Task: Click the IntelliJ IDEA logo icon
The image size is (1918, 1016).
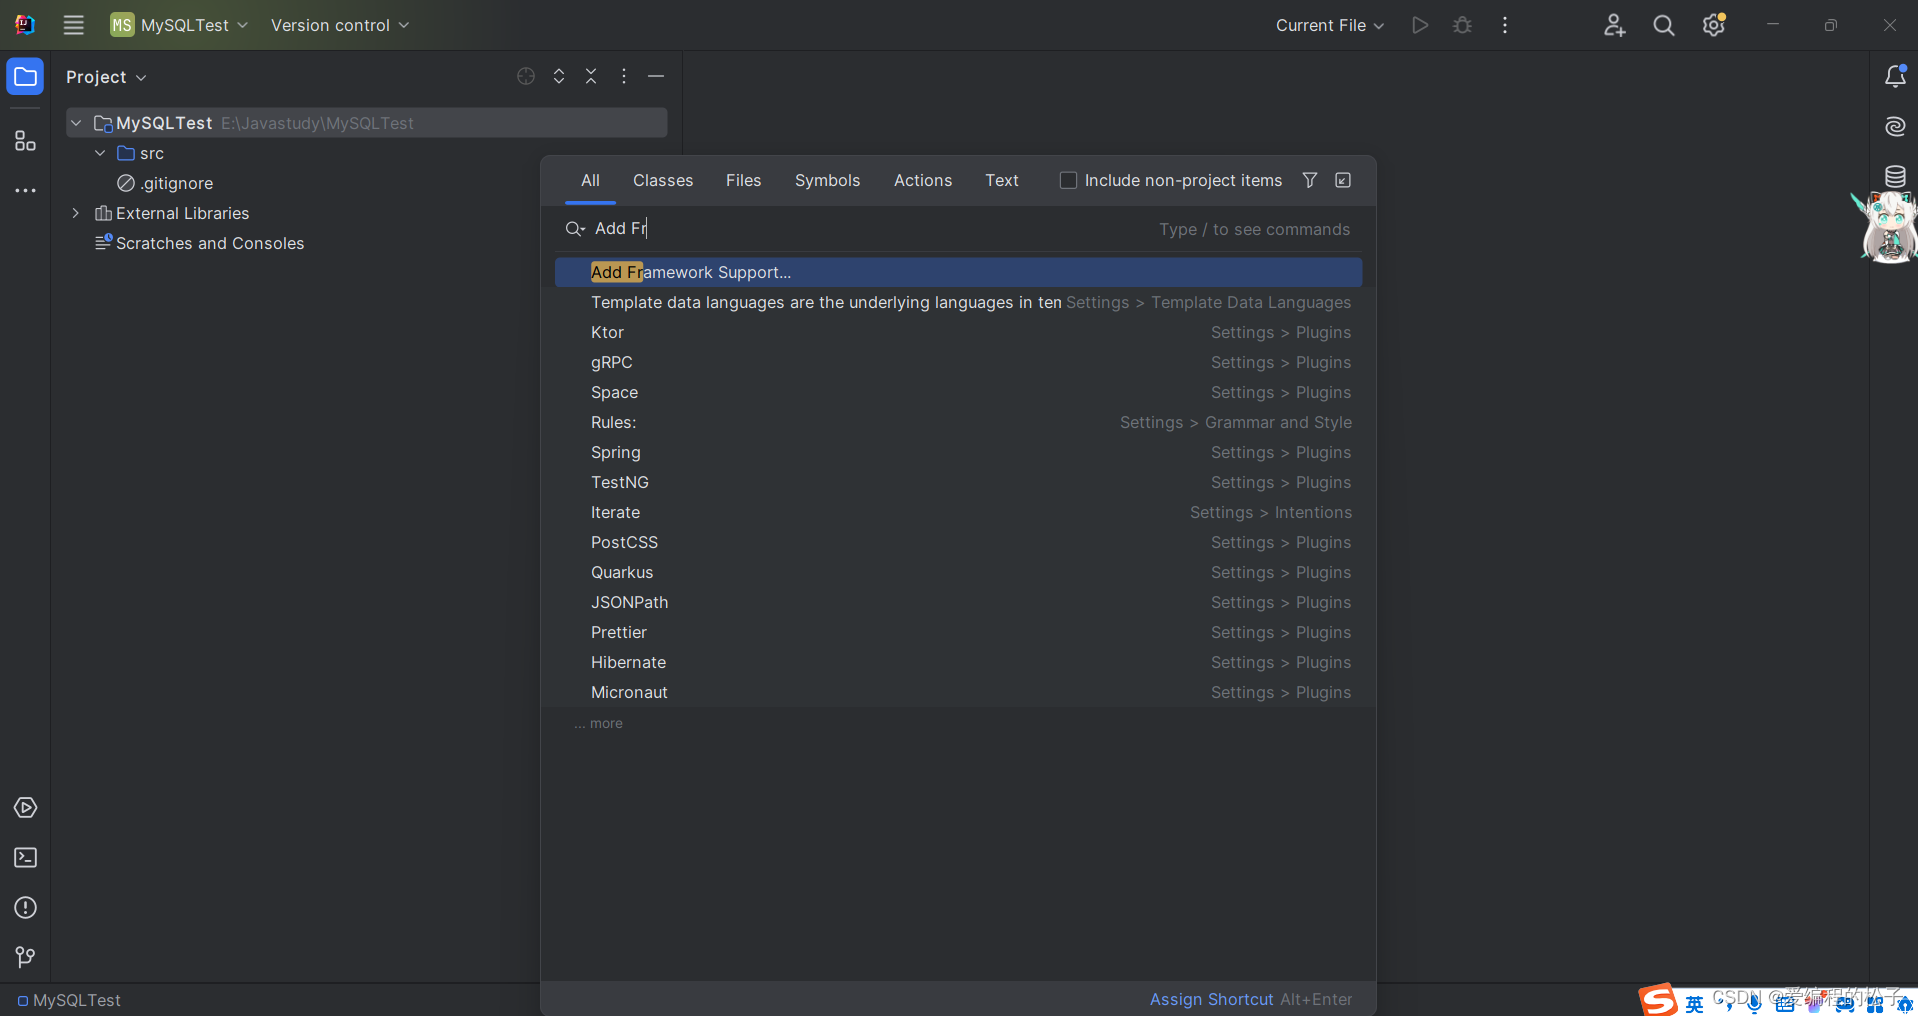Action: pos(25,25)
